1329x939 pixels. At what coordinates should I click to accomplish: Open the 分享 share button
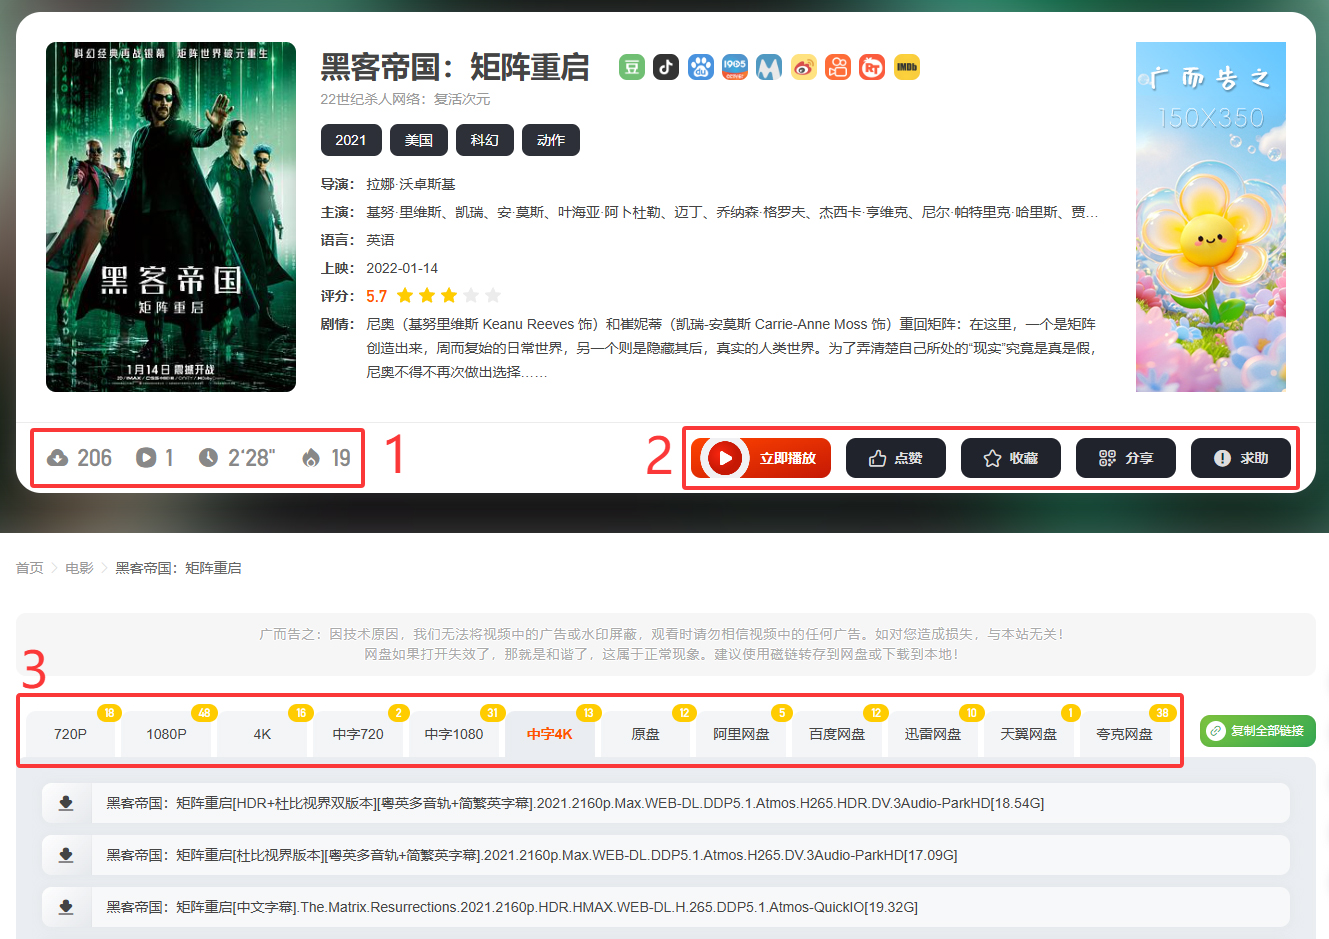[x=1126, y=458]
